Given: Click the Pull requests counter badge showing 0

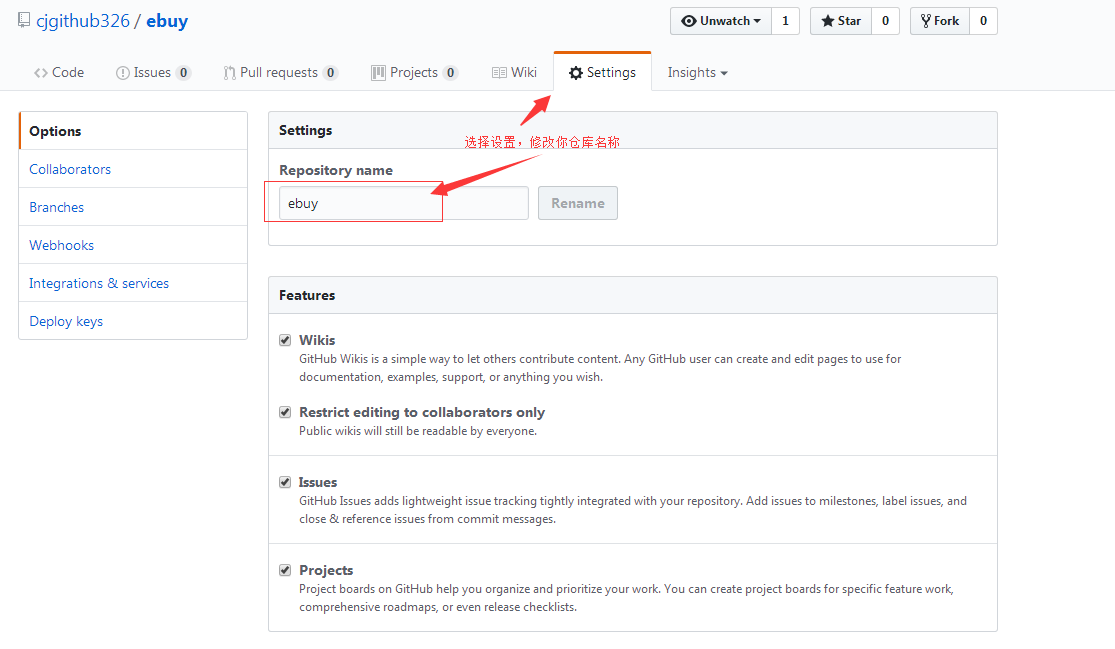Looking at the screenshot, I should click(330, 73).
